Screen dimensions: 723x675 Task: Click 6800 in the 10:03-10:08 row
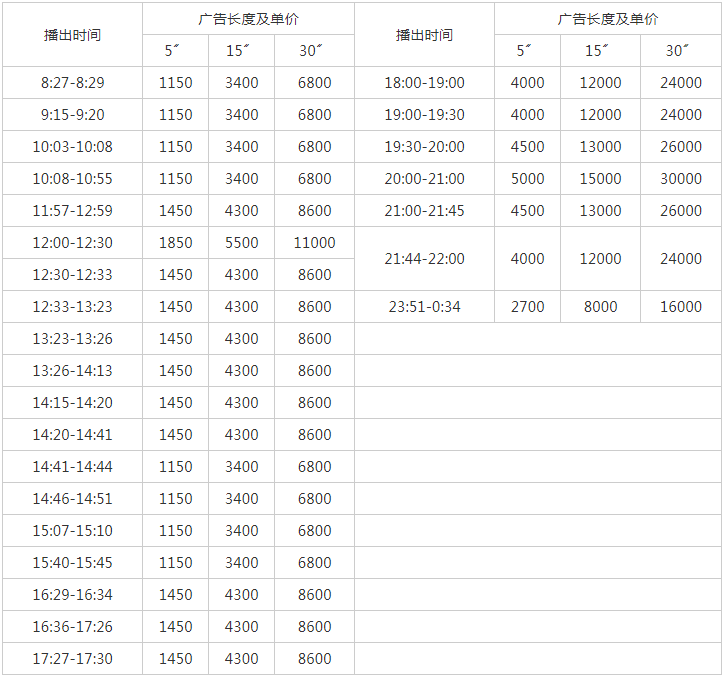314,147
